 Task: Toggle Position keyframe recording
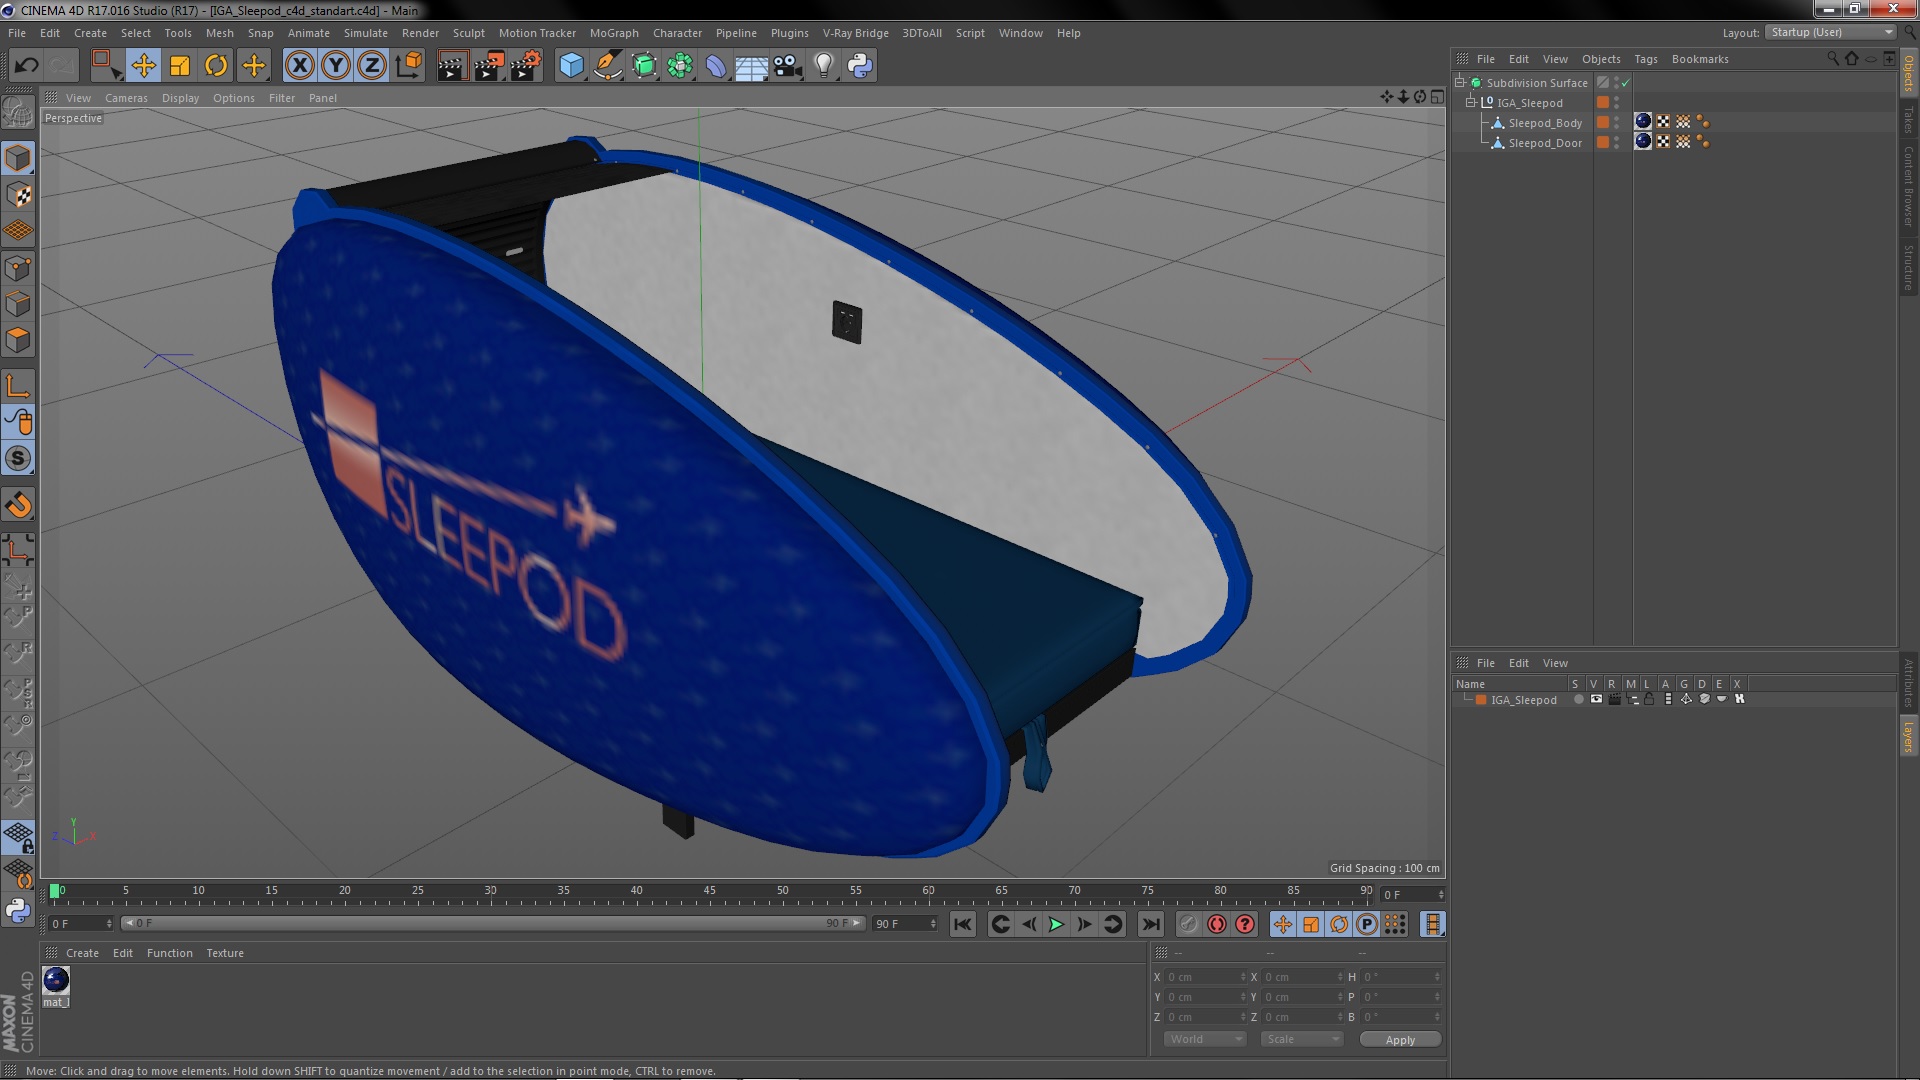(x=1283, y=925)
